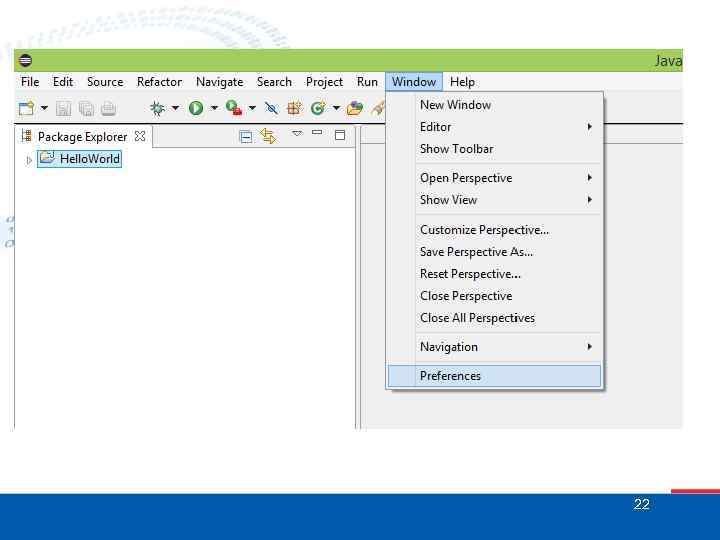Viewport: 720px width, 540px height.
Task: Click the Open Type folder icon
Action: coord(354,108)
